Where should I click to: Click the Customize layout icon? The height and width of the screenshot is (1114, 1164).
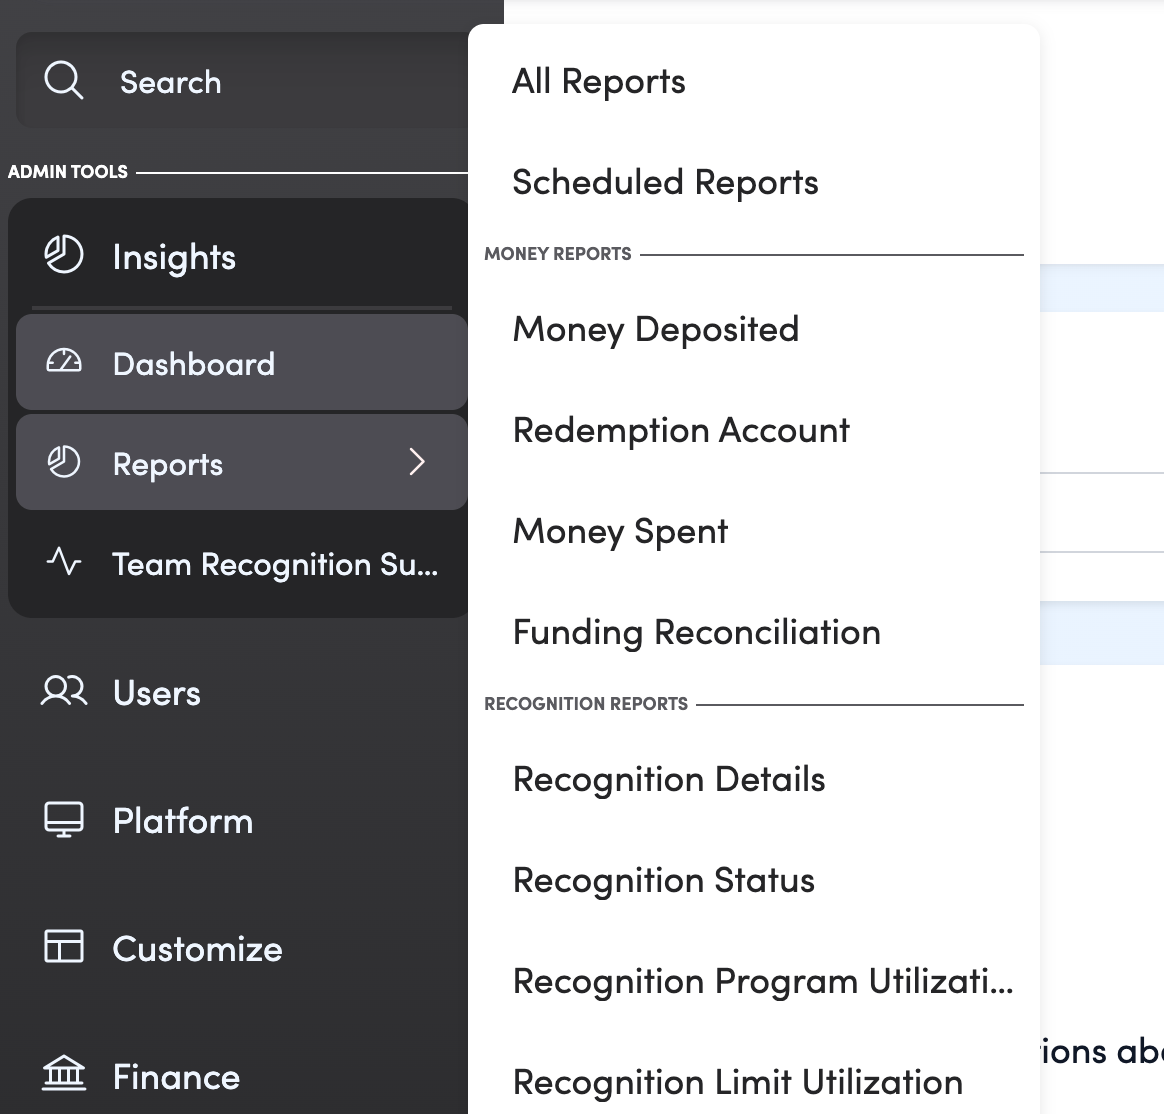(x=64, y=946)
